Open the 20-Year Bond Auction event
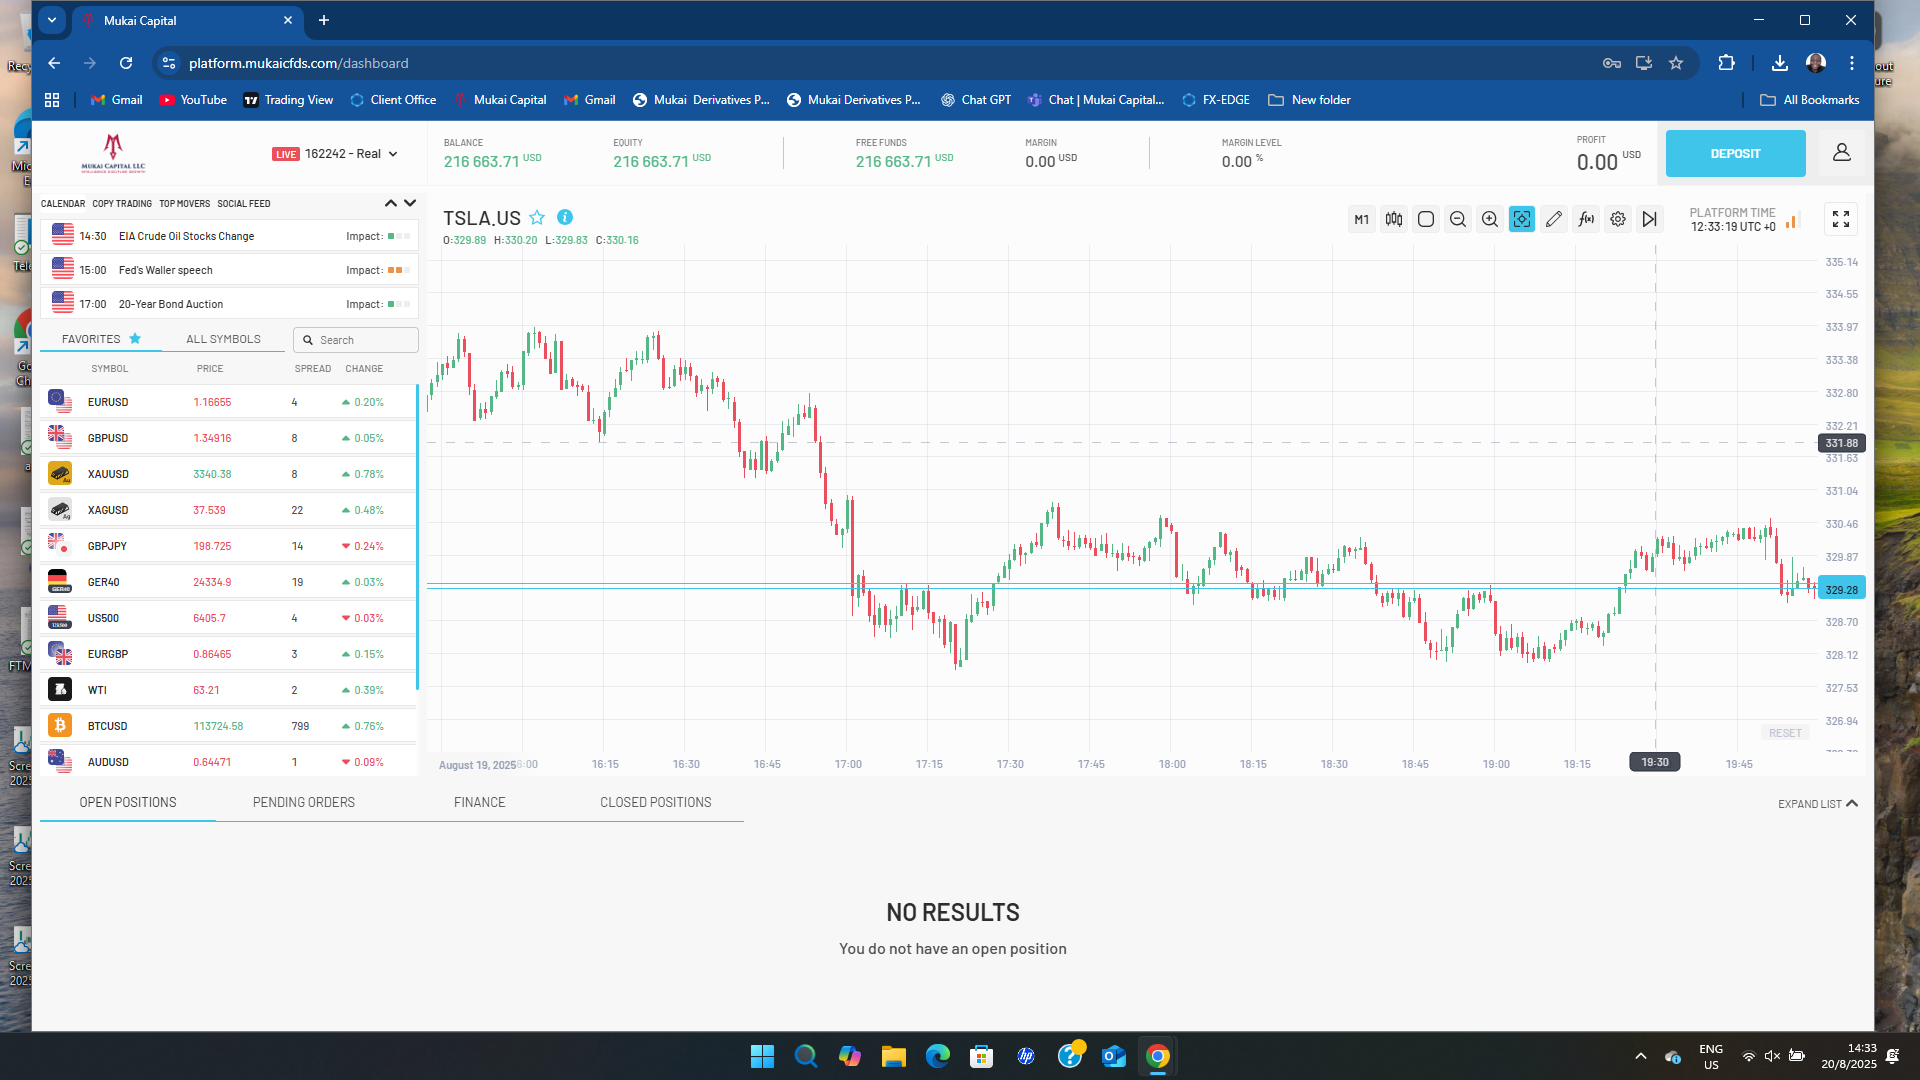 (x=229, y=304)
